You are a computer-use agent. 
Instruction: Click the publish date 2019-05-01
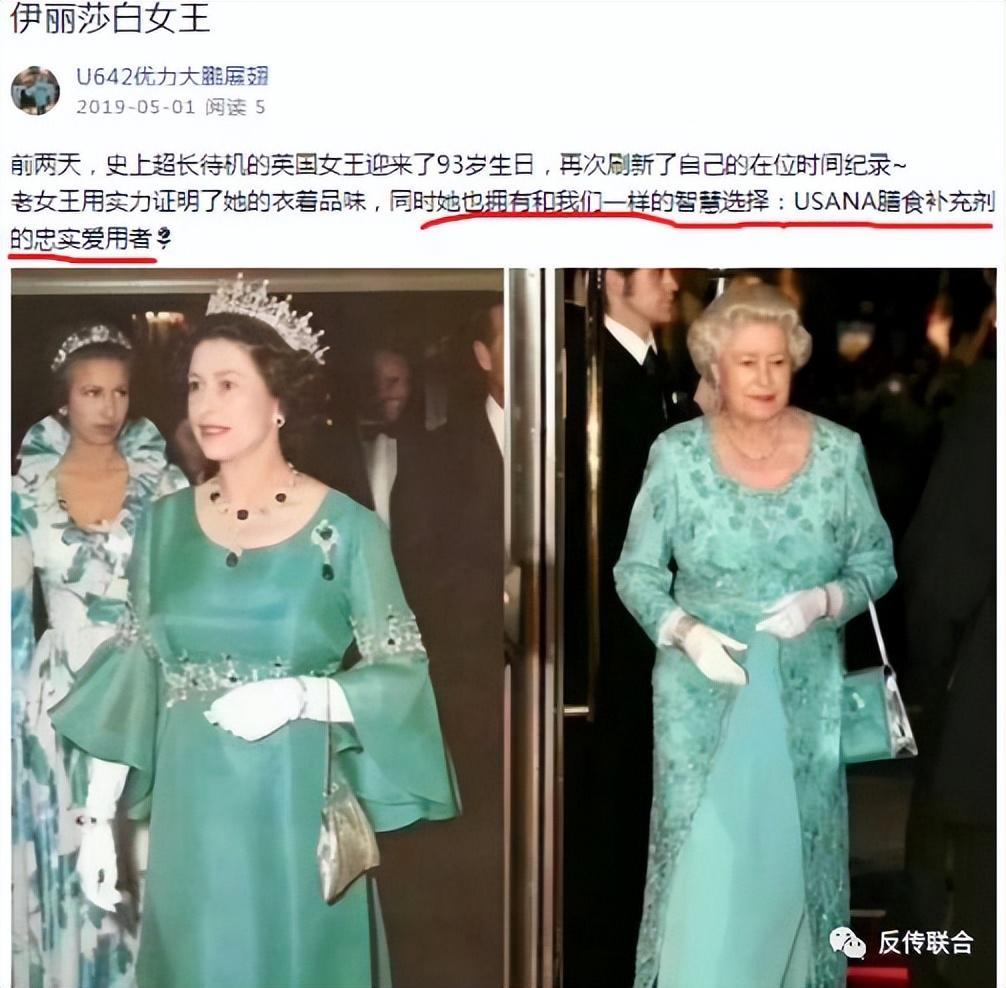(x=135, y=106)
